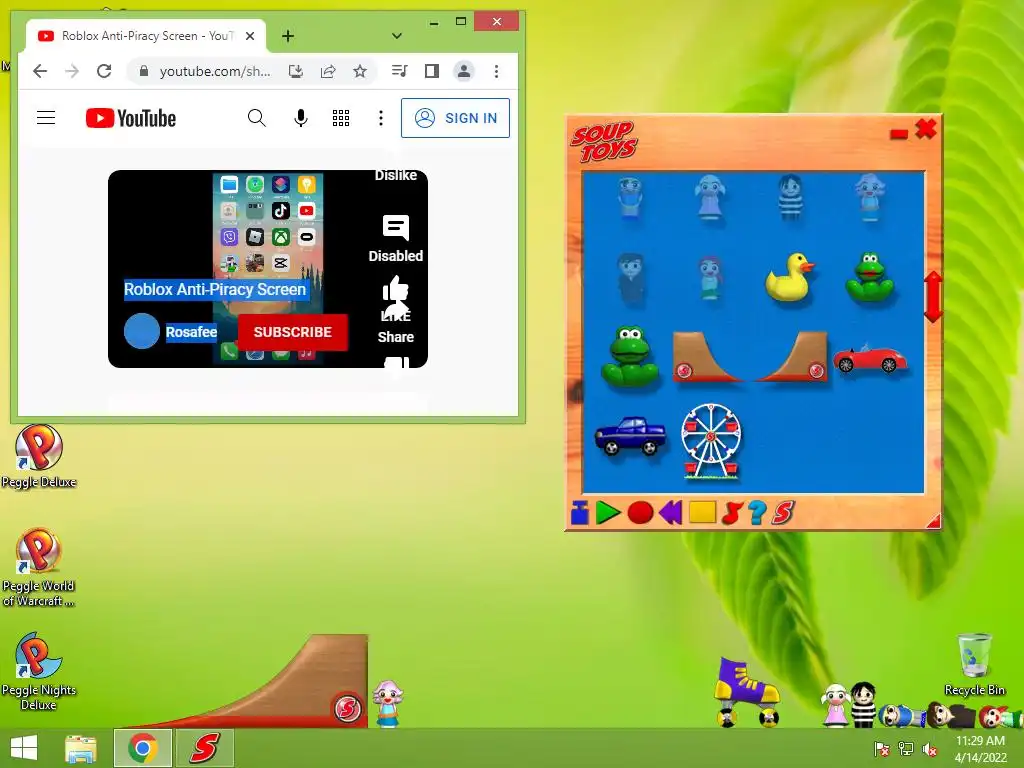Click the yellow square icon in Soup Toys
1024x768 pixels.
702,512
